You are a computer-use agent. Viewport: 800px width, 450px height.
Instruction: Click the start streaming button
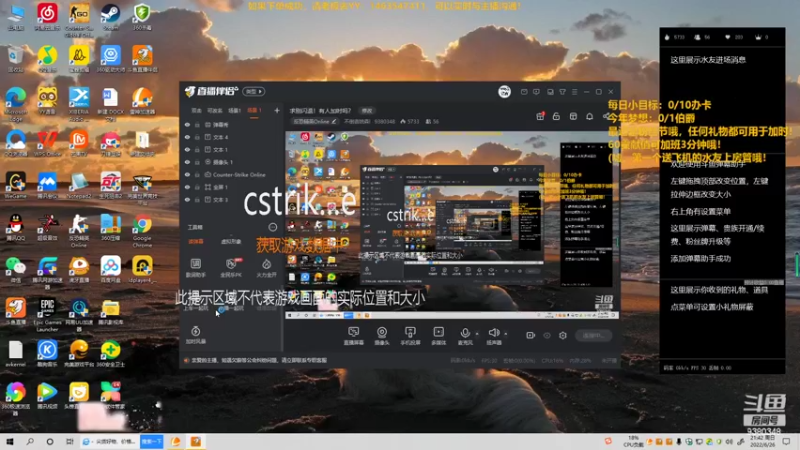[593, 335]
